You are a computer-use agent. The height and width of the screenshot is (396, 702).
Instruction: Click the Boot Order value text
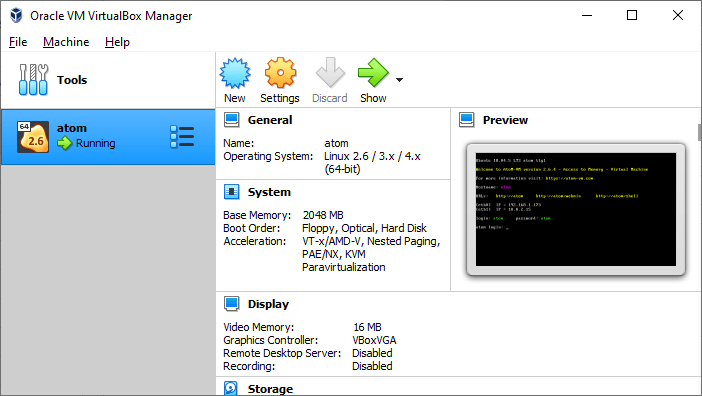coord(364,228)
